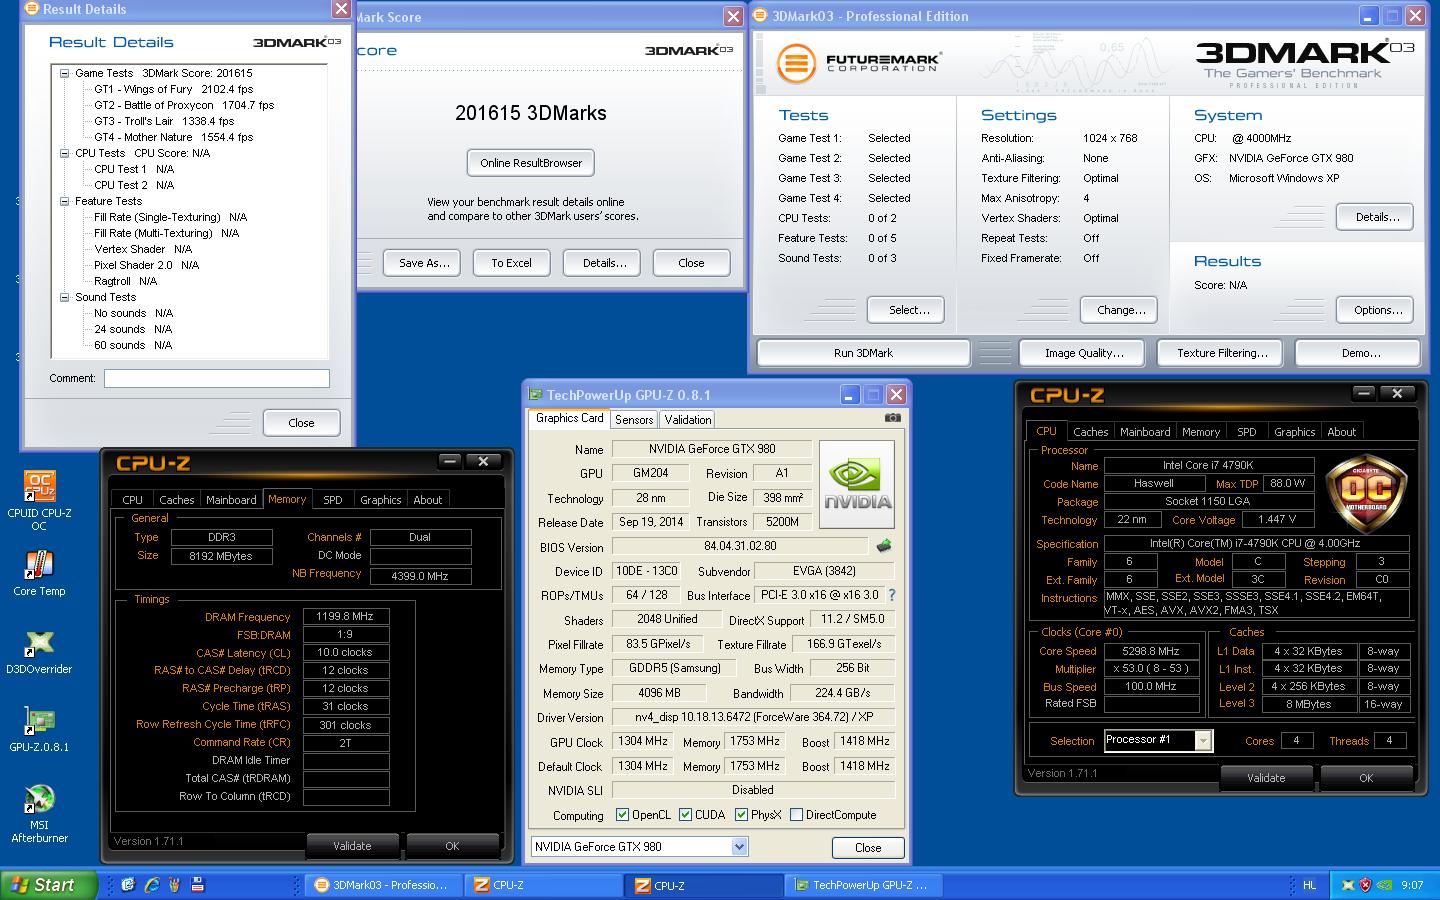Click the HL language indicator in the taskbar
Viewport: 1440px width, 900px height.
[x=1310, y=885]
